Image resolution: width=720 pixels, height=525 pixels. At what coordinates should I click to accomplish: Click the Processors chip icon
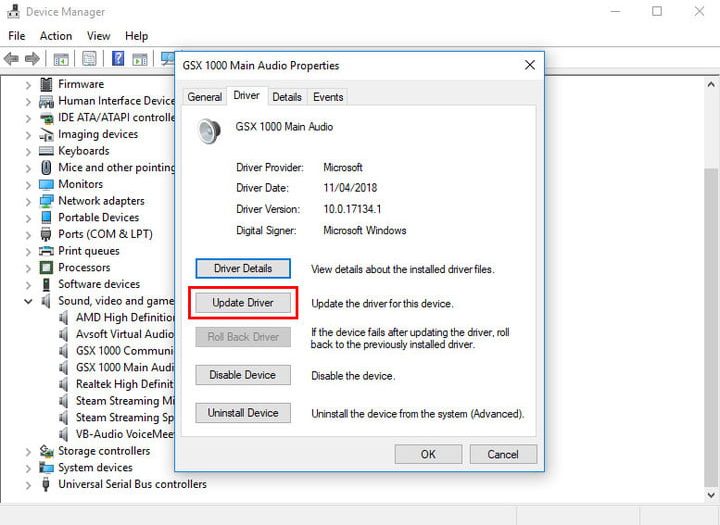(x=46, y=268)
